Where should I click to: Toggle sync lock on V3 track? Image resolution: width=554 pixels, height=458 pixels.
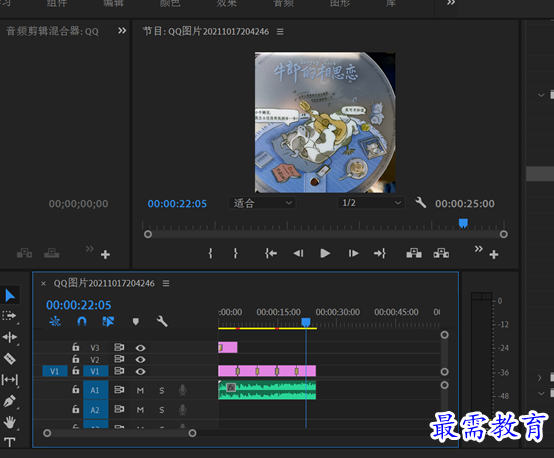(119, 347)
